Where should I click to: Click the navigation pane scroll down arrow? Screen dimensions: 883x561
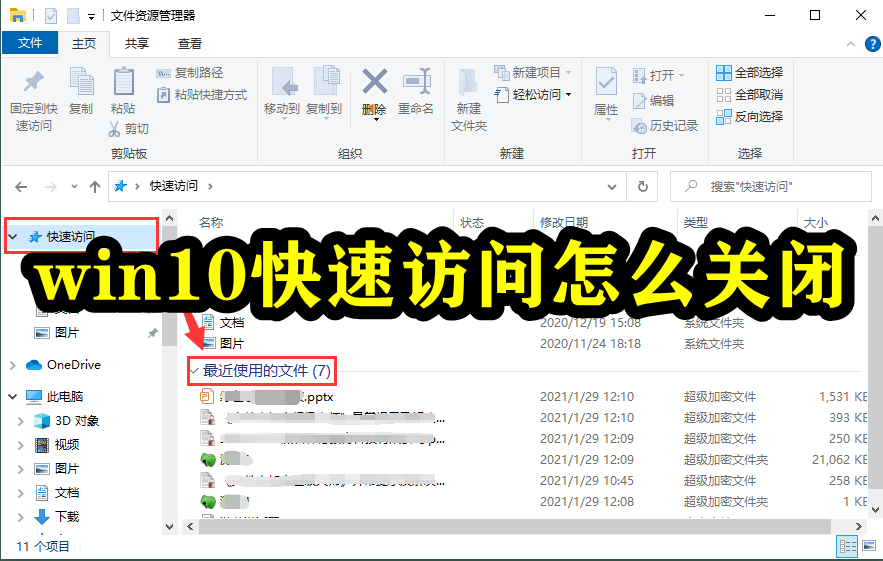tap(170, 527)
